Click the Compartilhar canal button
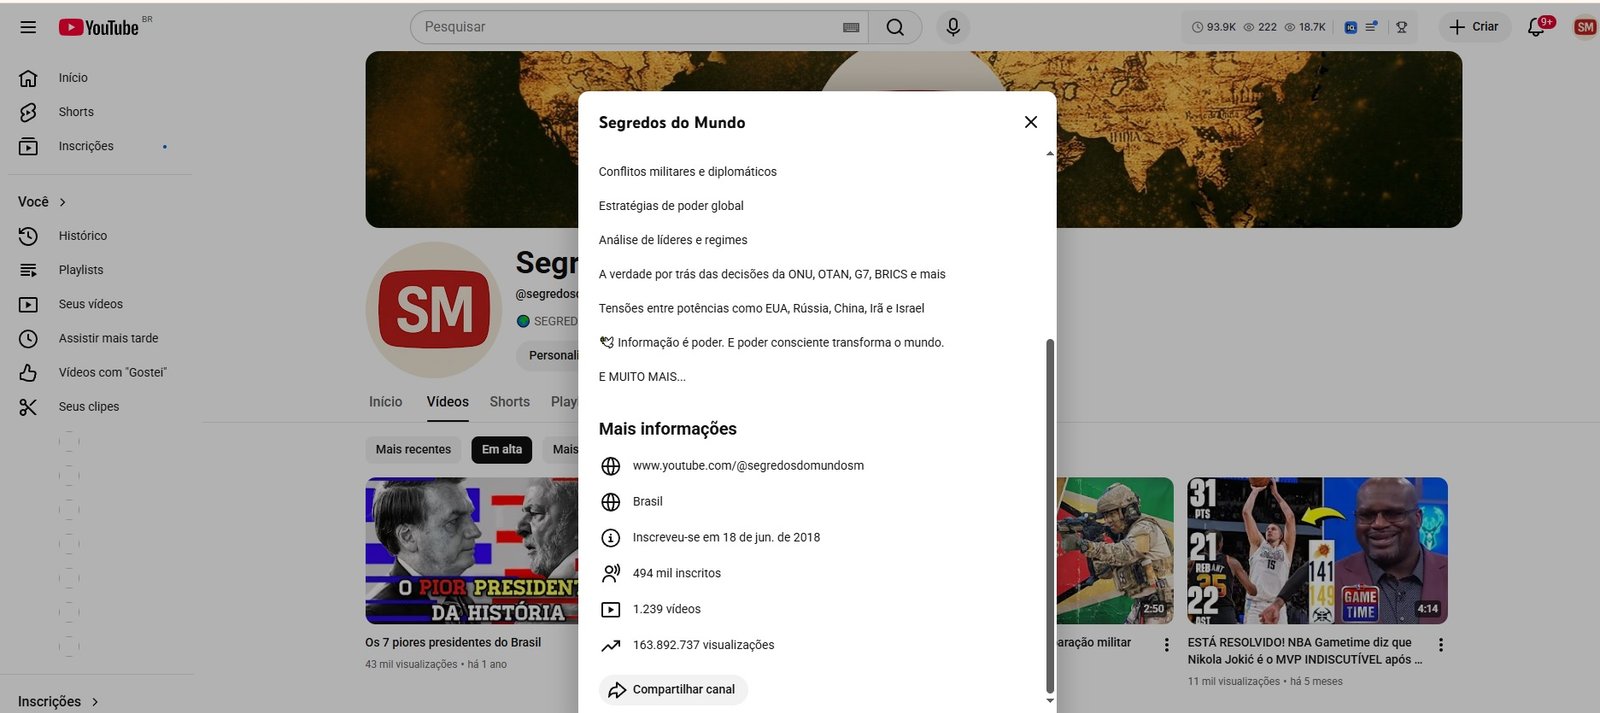The height and width of the screenshot is (713, 1600). click(x=673, y=690)
